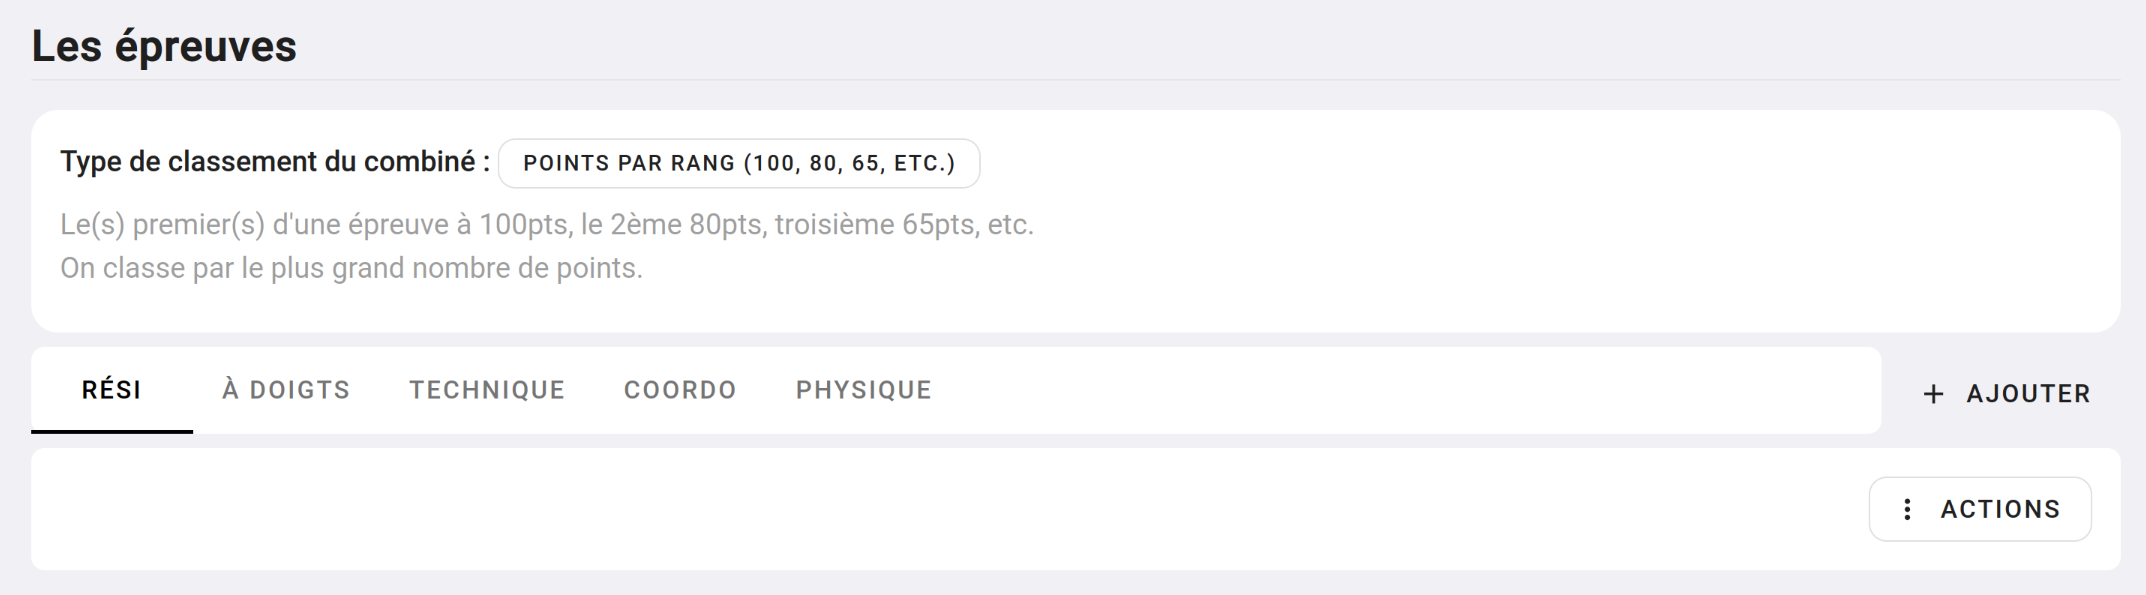Go to the Coordo tab
Screen dimensions: 2146x595
[680, 390]
